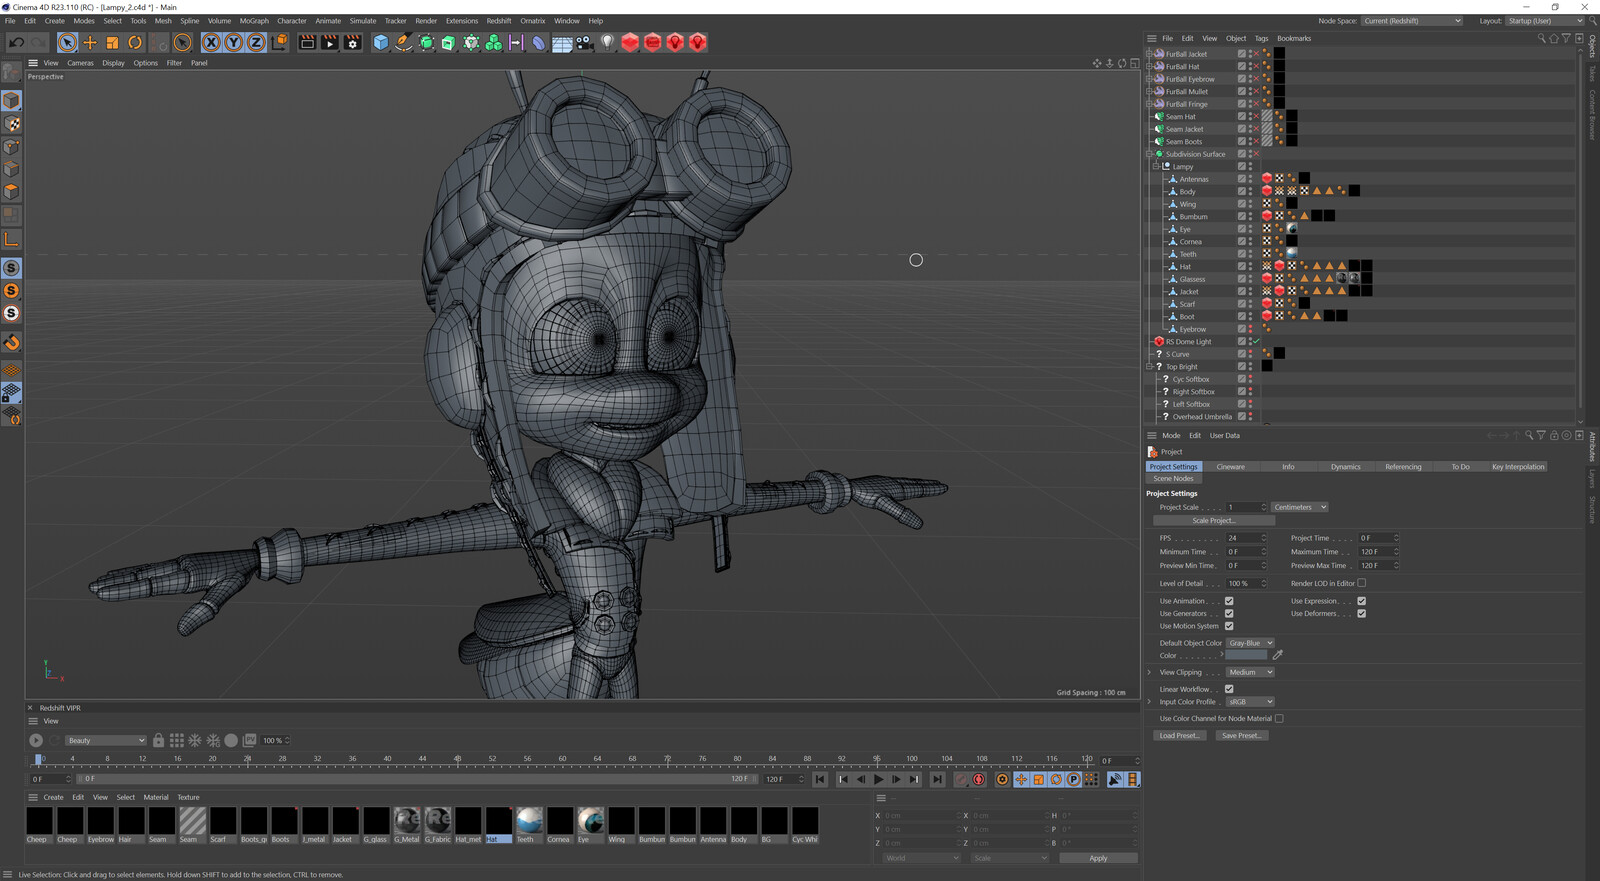Screen dimensions: 1600x881
Task: Toggle the Z axis lock
Action: (x=256, y=42)
